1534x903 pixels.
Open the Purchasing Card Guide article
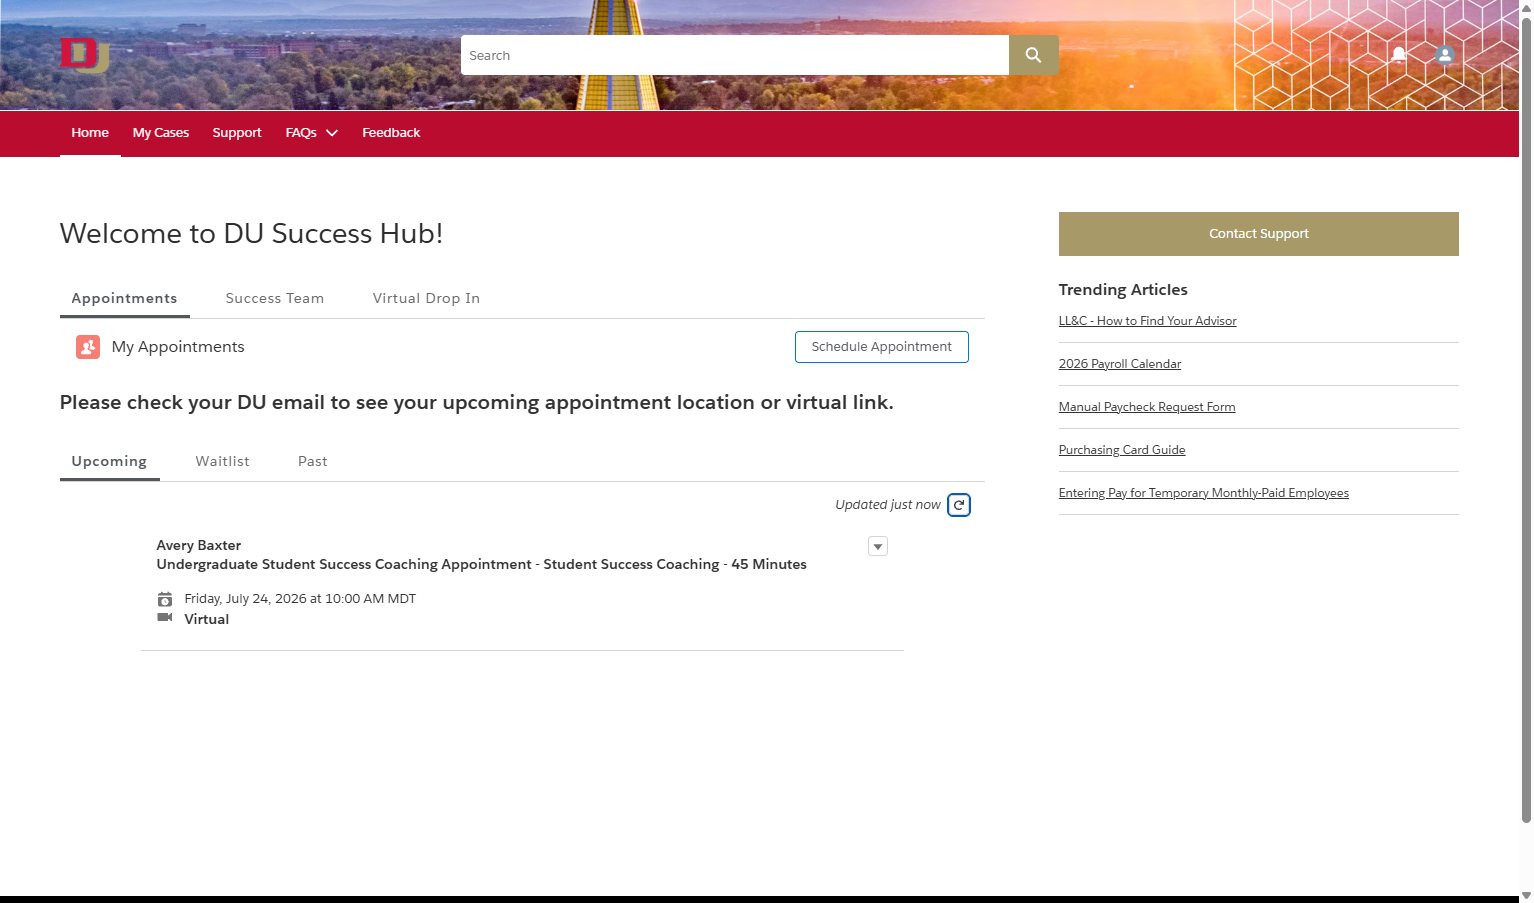pyautogui.click(x=1122, y=450)
